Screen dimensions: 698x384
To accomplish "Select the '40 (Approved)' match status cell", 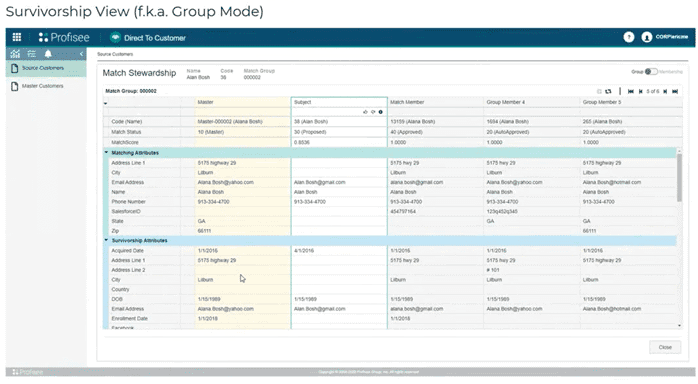I will coord(435,132).
